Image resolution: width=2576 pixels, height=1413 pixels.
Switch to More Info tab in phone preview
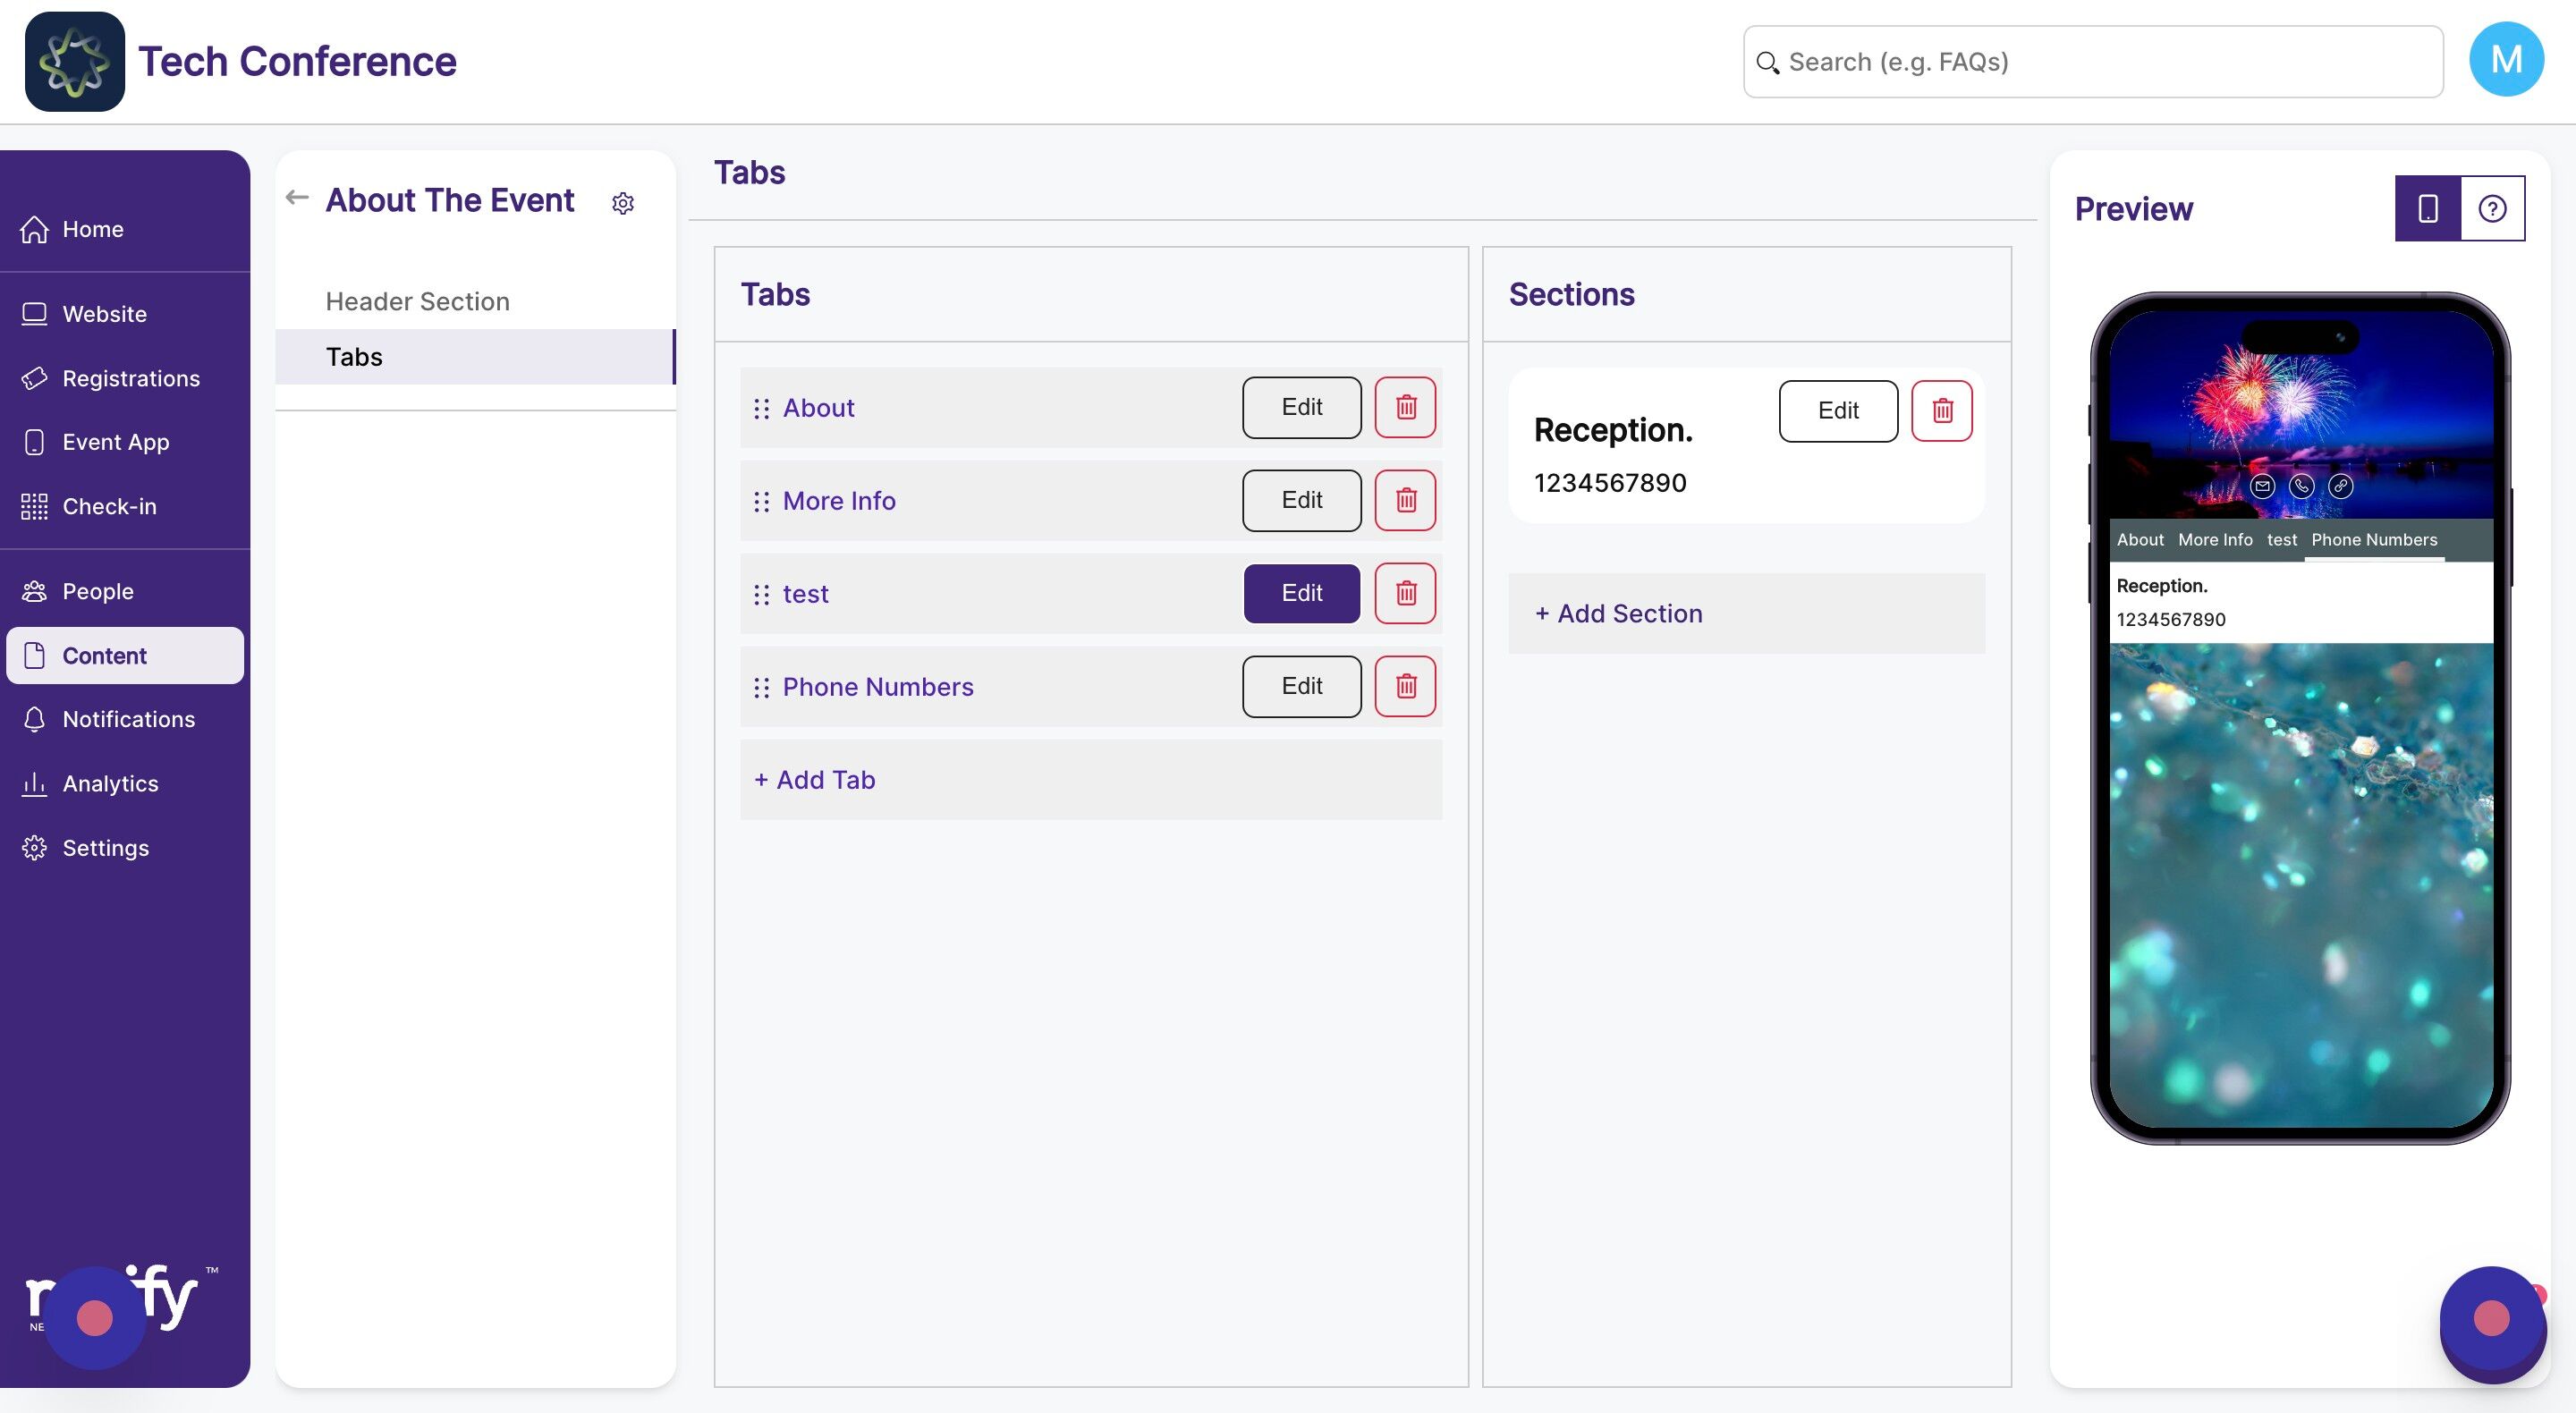point(2215,540)
